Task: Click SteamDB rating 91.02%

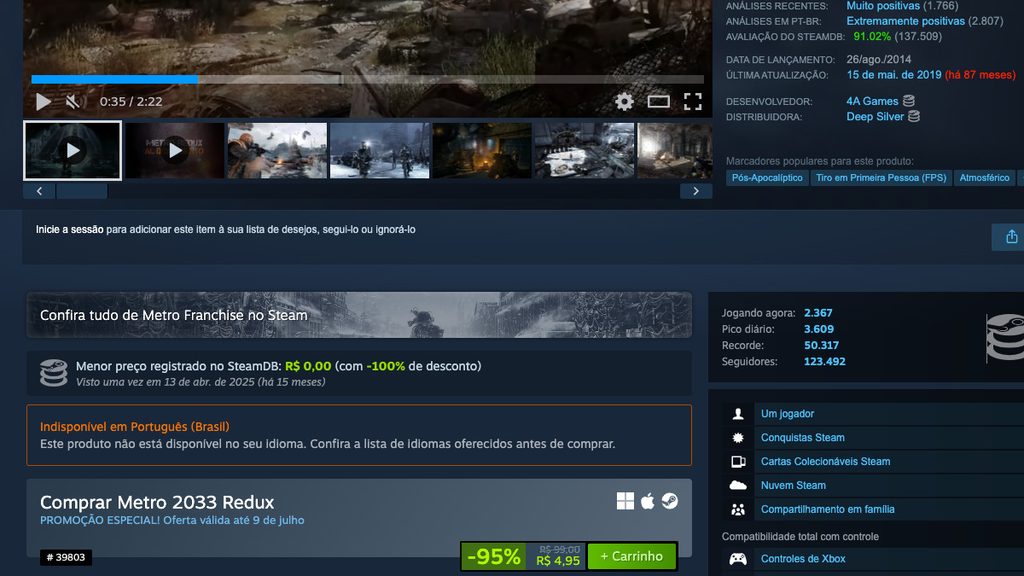Action: tap(872, 37)
